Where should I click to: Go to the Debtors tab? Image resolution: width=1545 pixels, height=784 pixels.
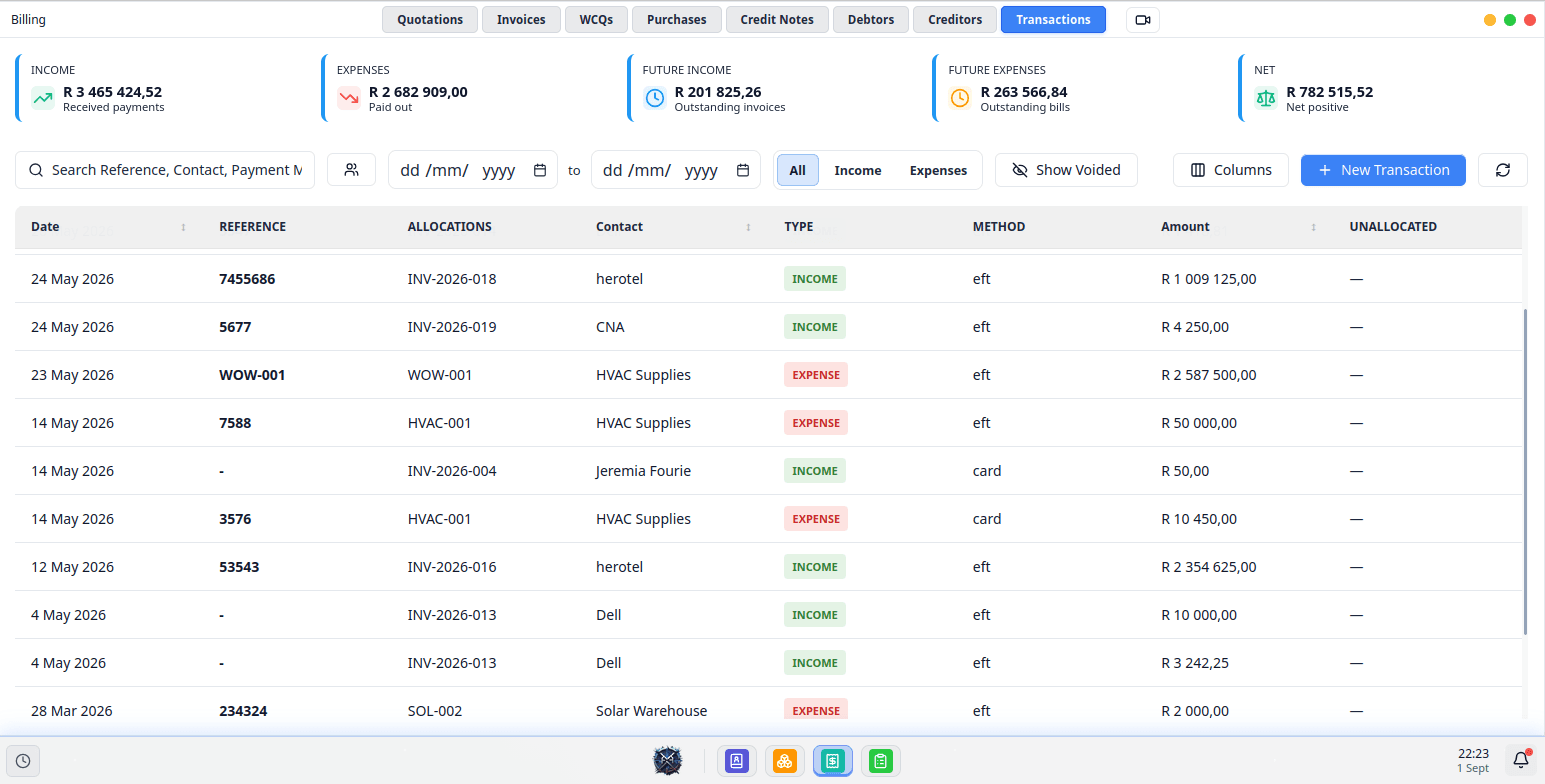tap(871, 20)
